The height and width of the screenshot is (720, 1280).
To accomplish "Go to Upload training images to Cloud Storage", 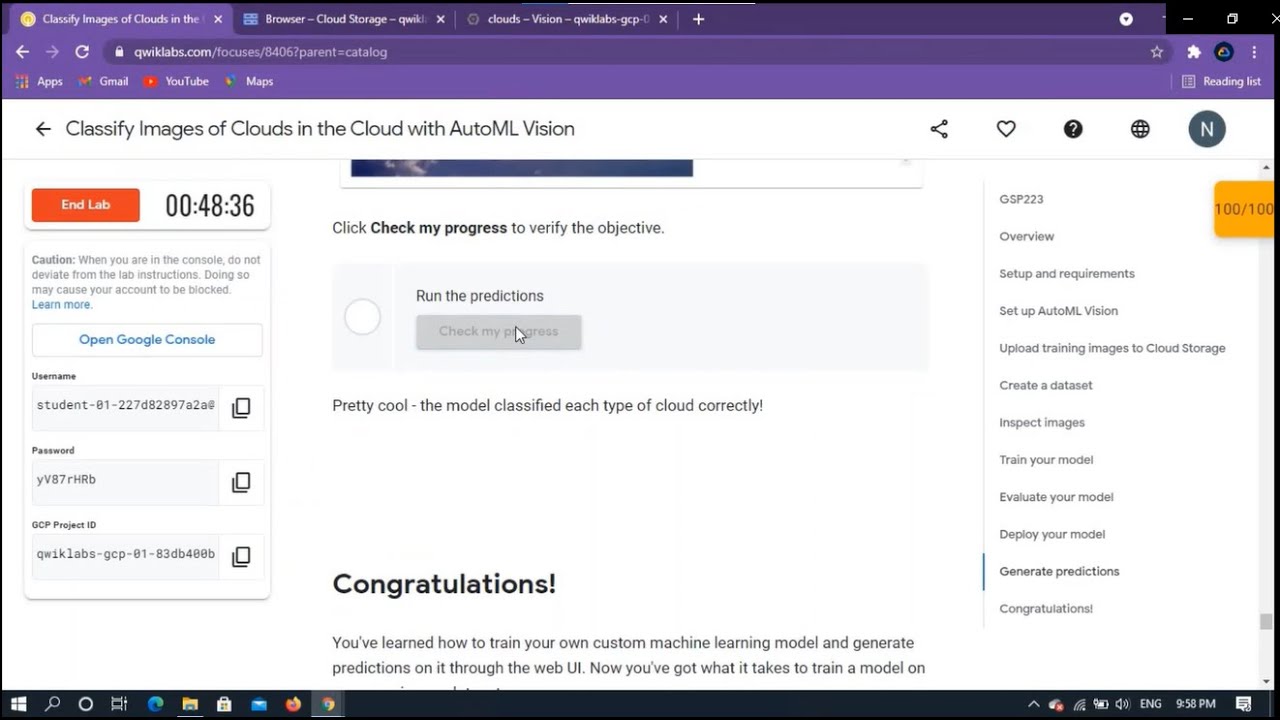I will [1112, 348].
